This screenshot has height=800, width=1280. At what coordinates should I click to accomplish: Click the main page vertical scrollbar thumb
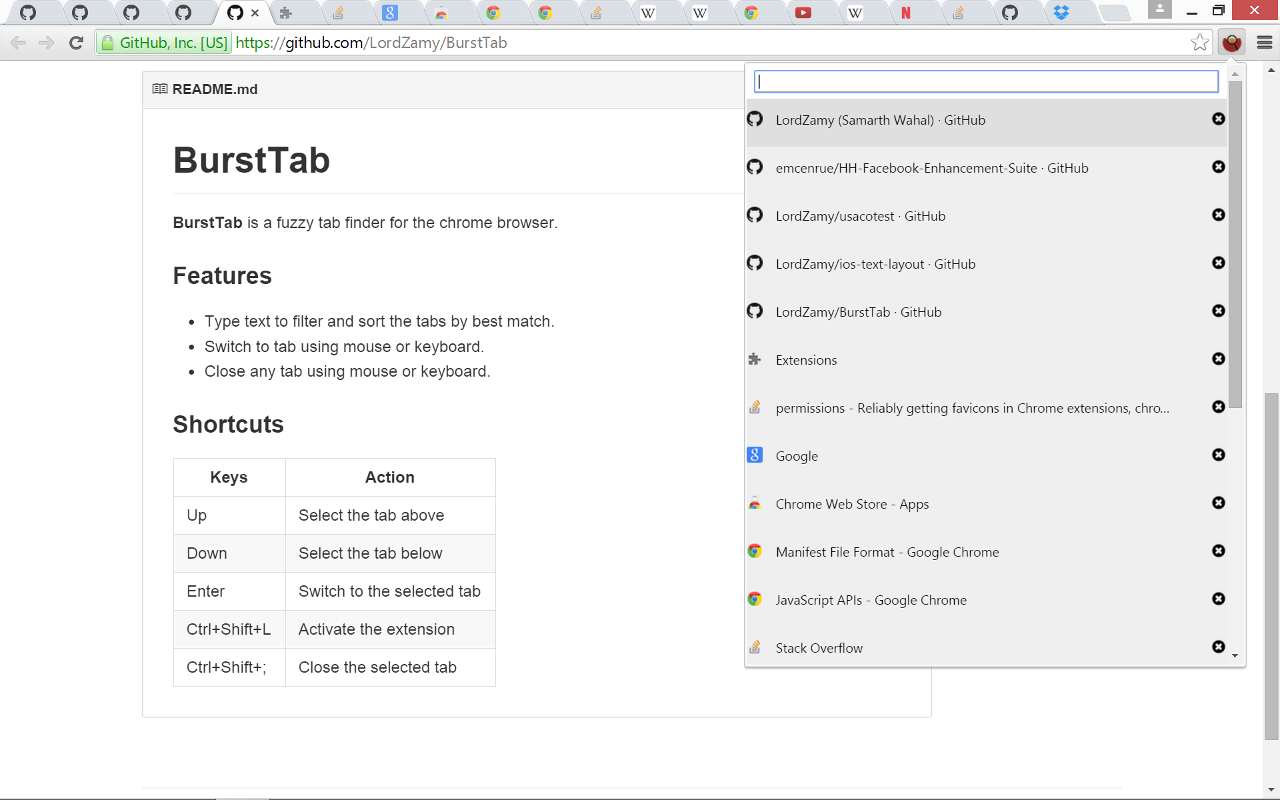click(1272, 566)
